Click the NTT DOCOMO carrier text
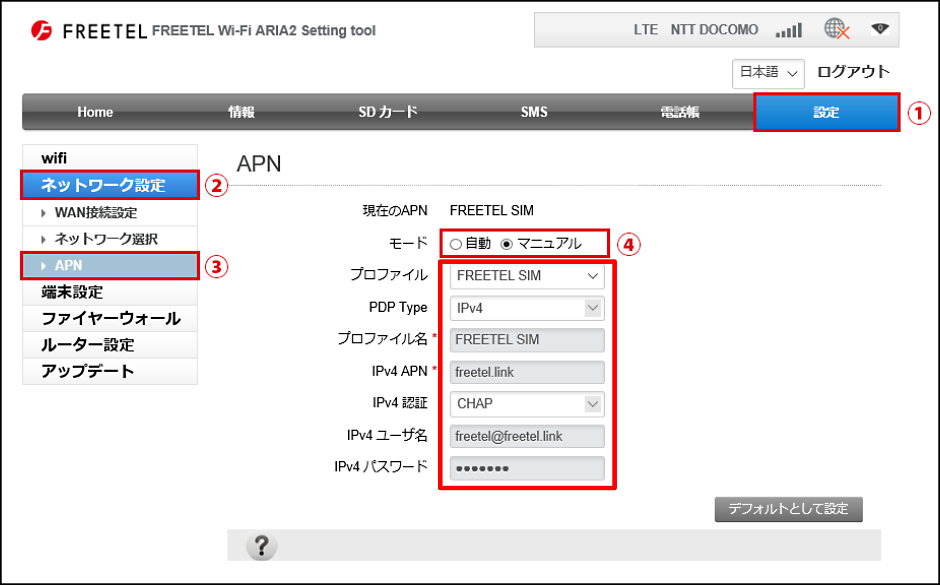The height and width of the screenshot is (586, 940). pos(714,30)
